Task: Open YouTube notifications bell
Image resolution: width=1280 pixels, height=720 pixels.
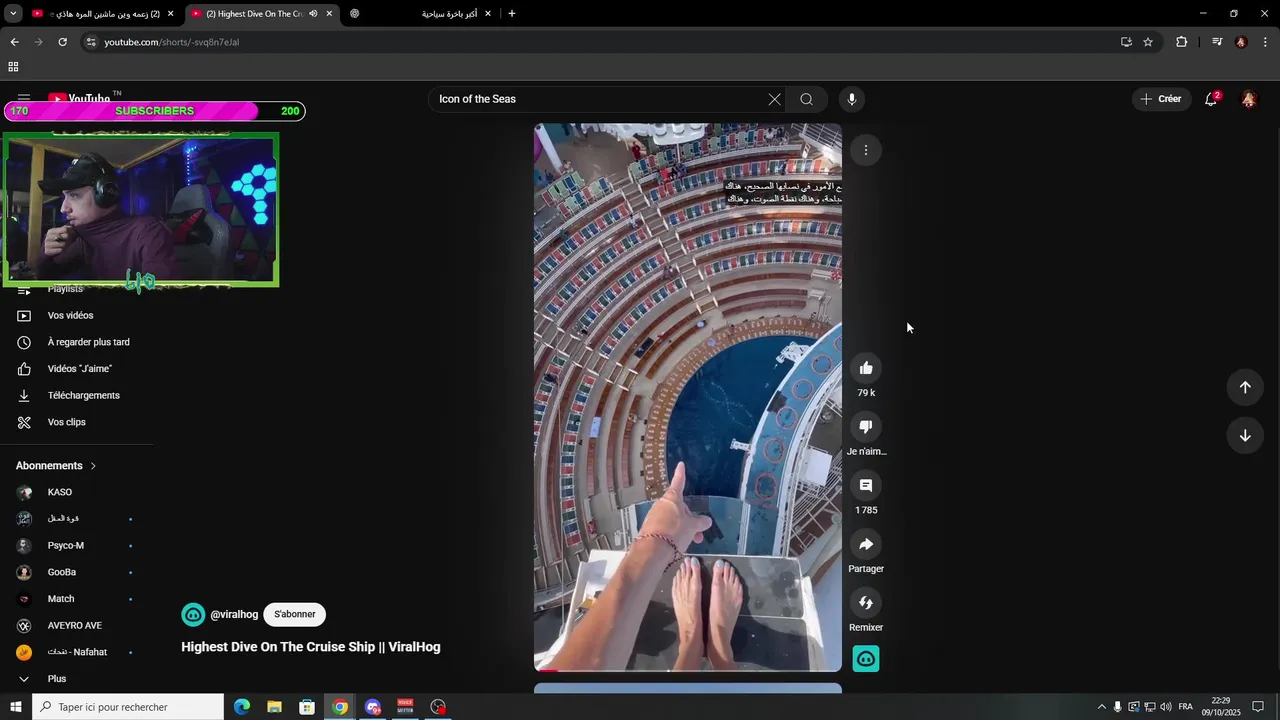Action: [1211, 99]
